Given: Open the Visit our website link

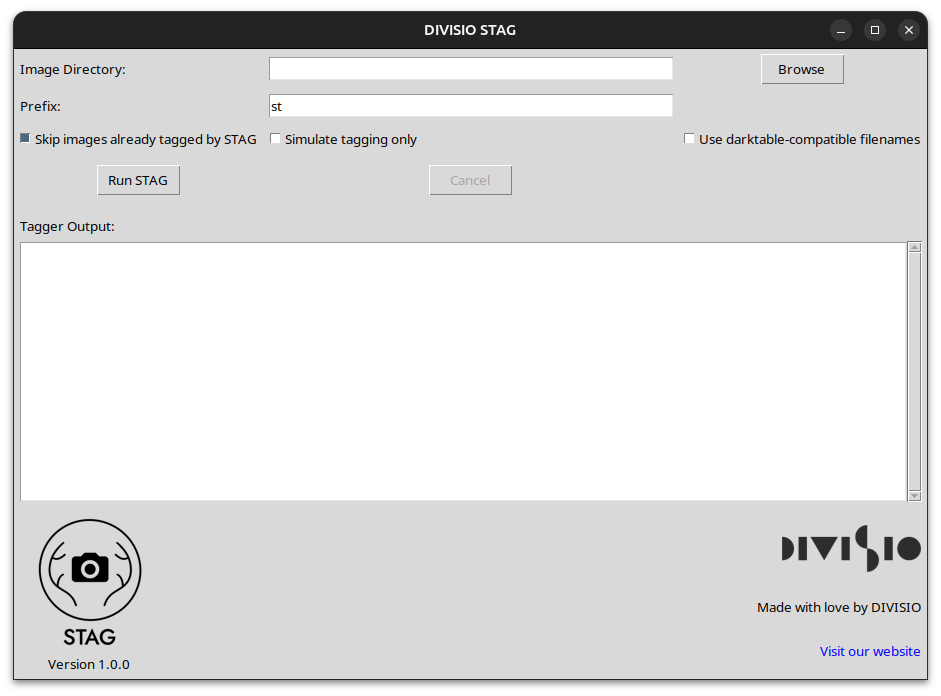Looking at the screenshot, I should pos(870,651).
